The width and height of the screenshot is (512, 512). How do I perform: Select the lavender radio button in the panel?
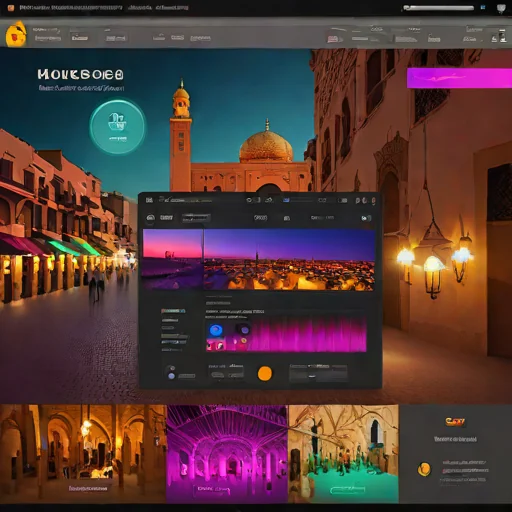tap(171, 376)
